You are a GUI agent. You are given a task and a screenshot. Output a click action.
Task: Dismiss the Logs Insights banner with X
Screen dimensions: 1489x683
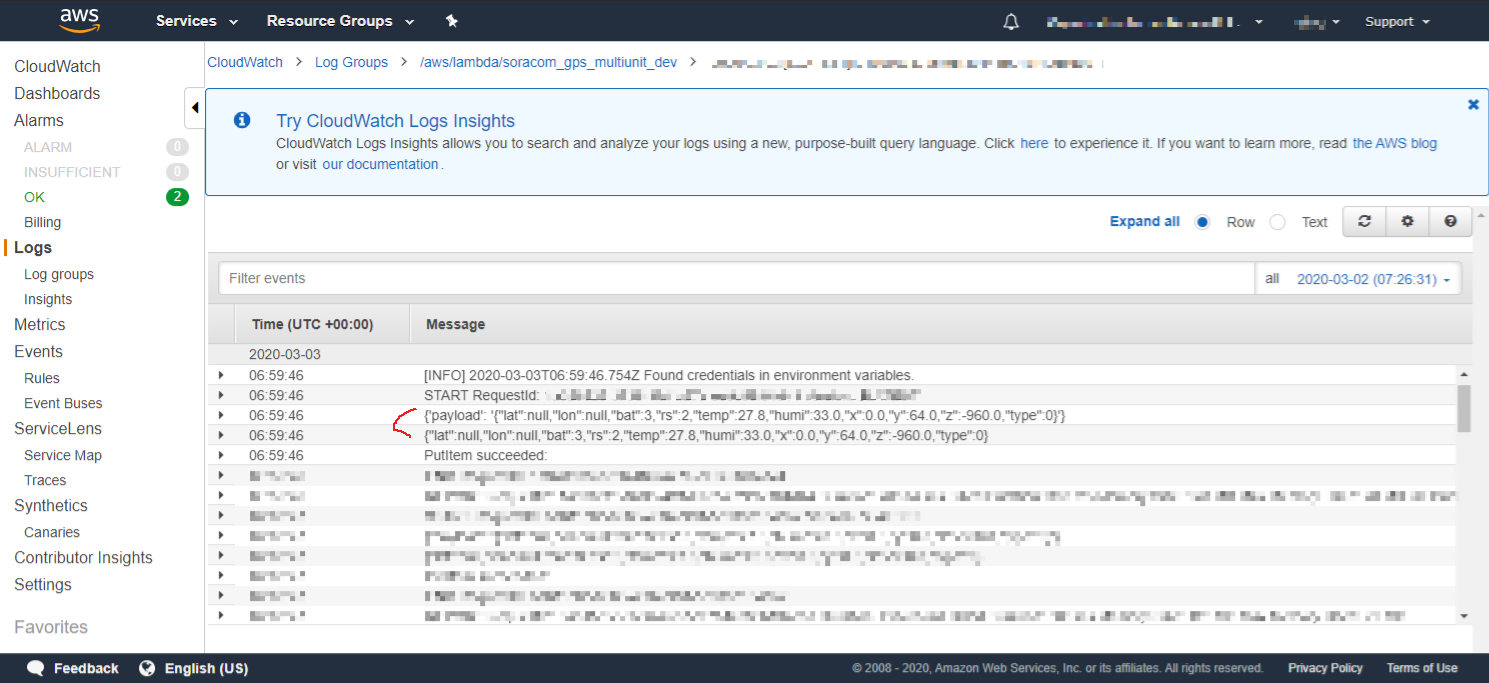point(1473,104)
